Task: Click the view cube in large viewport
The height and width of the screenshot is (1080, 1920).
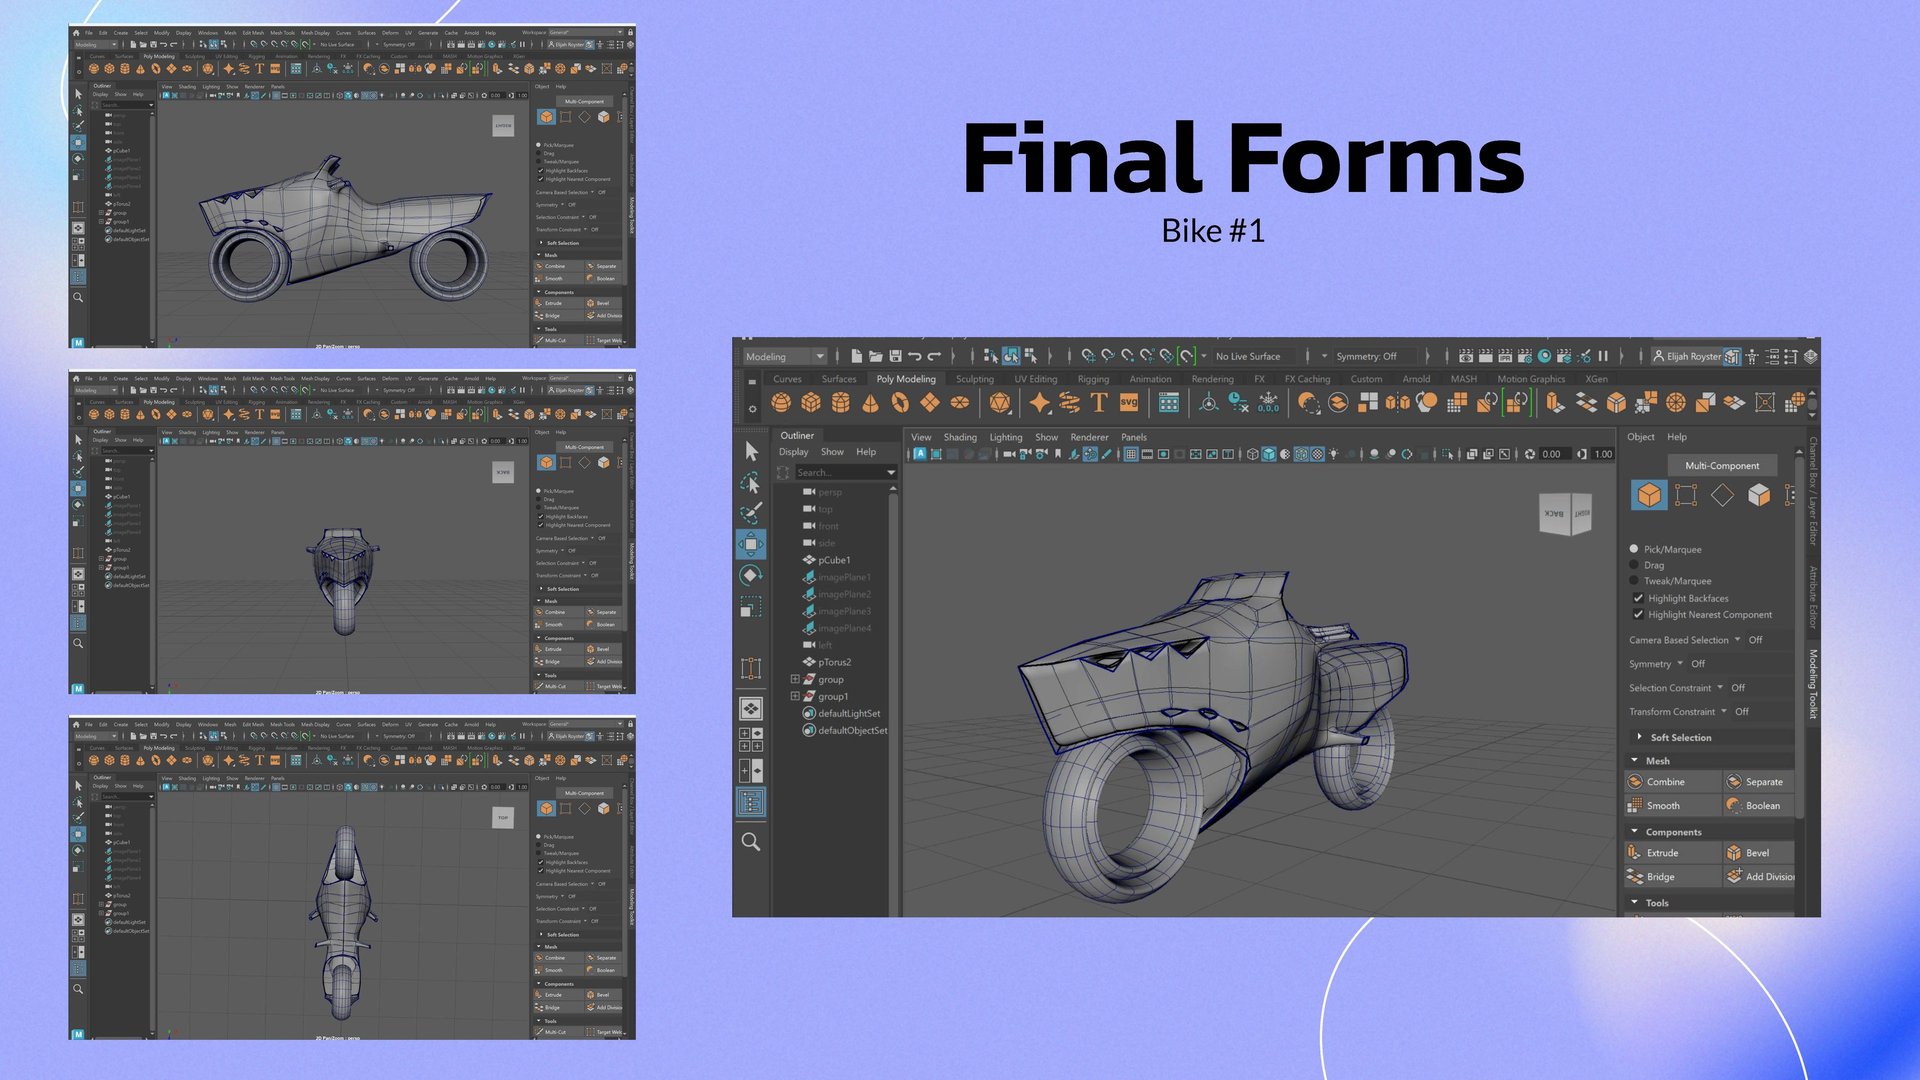Action: tap(1566, 514)
